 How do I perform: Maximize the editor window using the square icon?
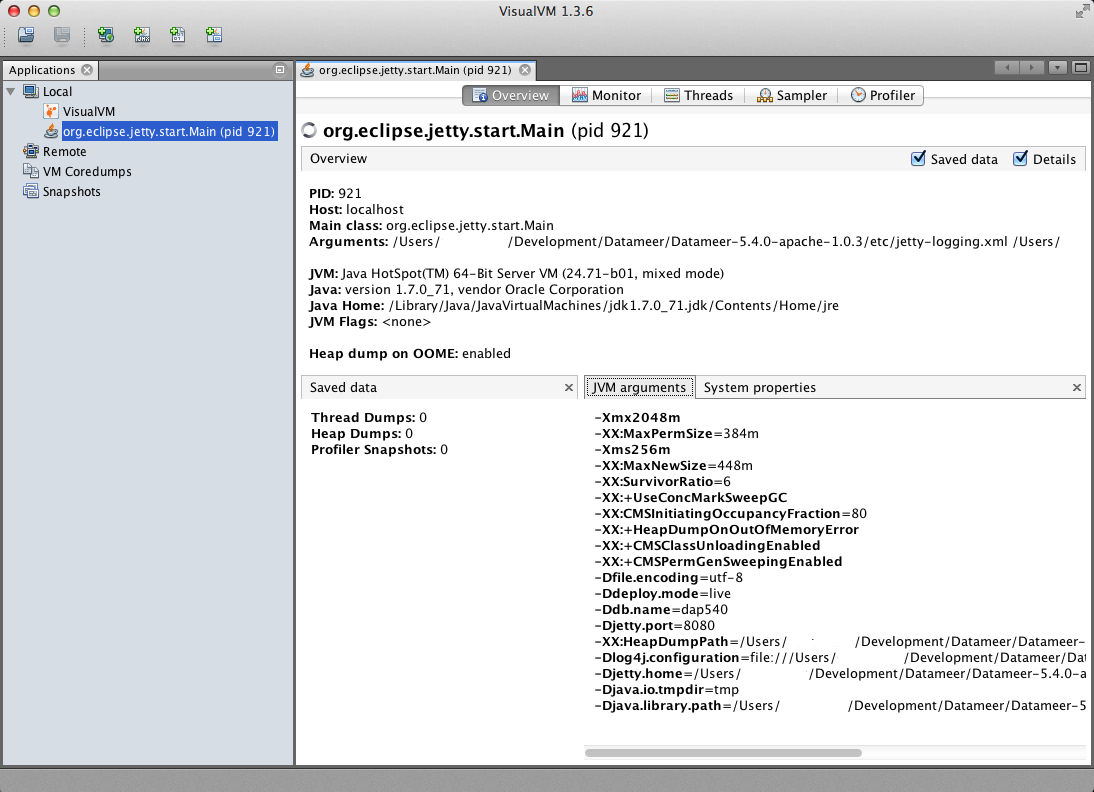tap(1081, 68)
